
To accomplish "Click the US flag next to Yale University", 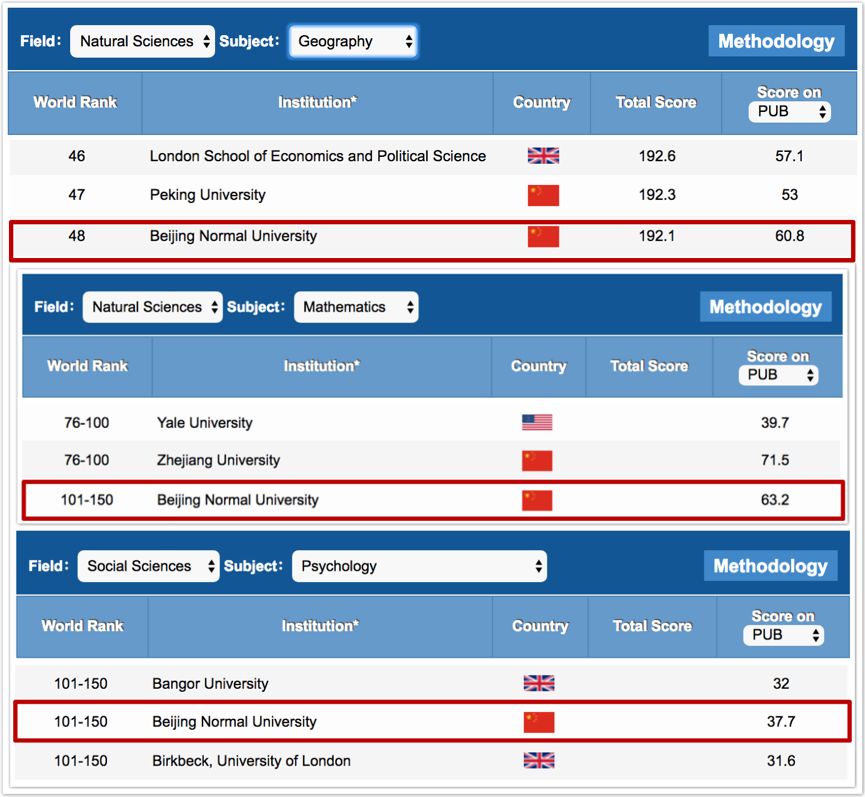I will point(537,422).
